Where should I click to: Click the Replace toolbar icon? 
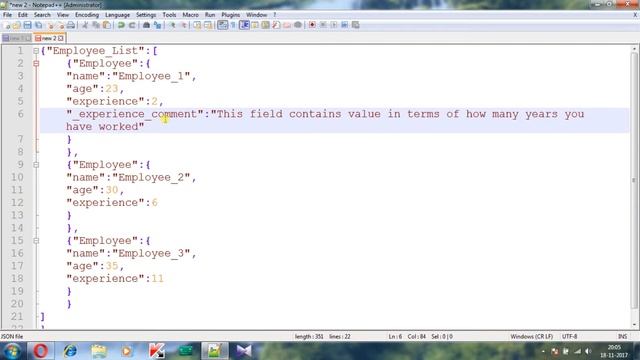click(157, 25)
